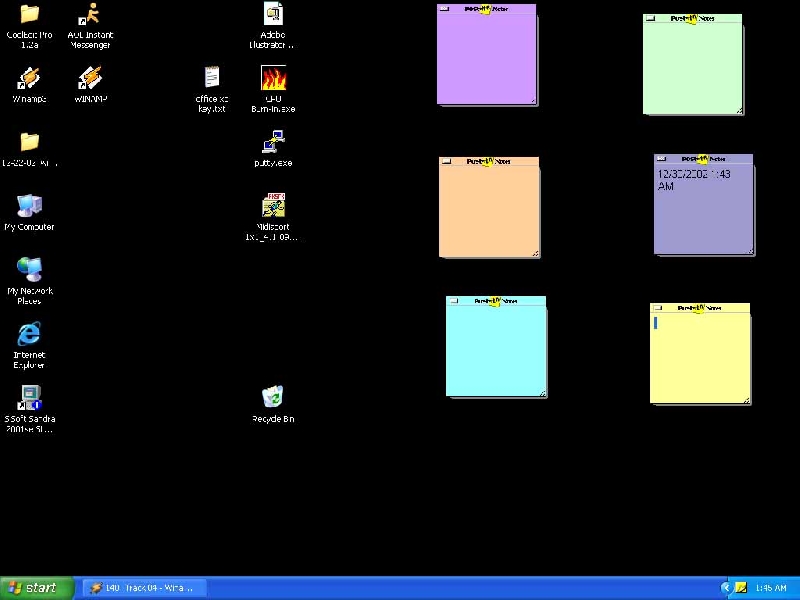800x600 pixels.
Task: Expand hidden tray icons with the arrow
Action: click(726, 588)
